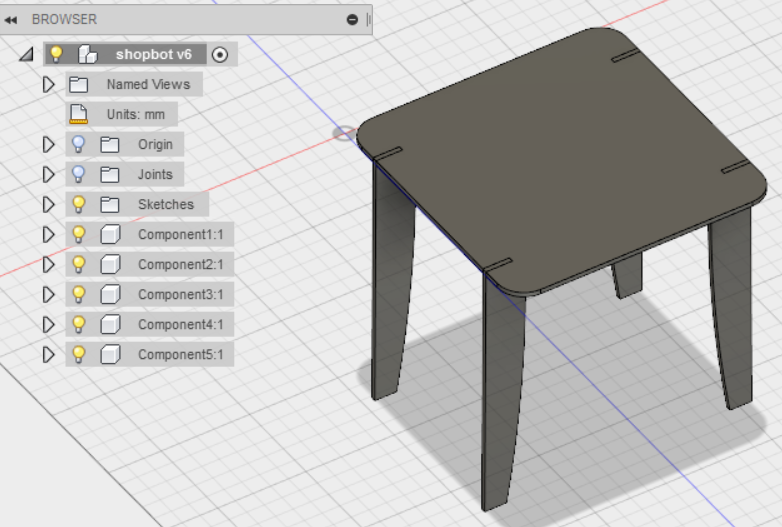This screenshot has width=782, height=527.
Task: Collapse the browser panel with double arrows
Action: 10,20
